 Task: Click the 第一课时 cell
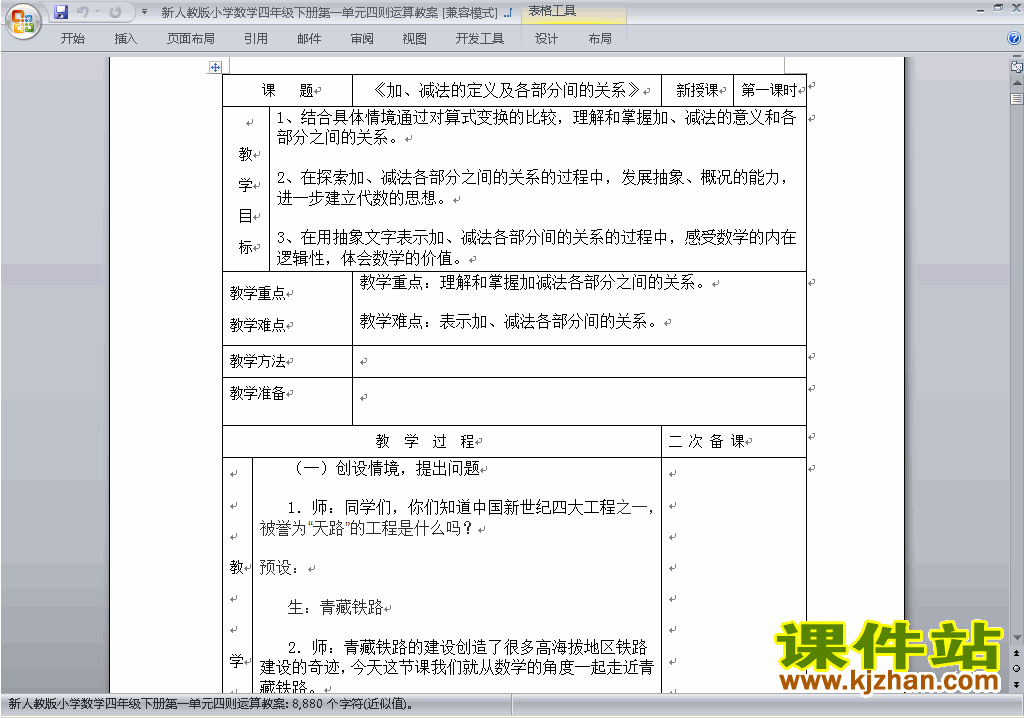pyautogui.click(x=770, y=90)
